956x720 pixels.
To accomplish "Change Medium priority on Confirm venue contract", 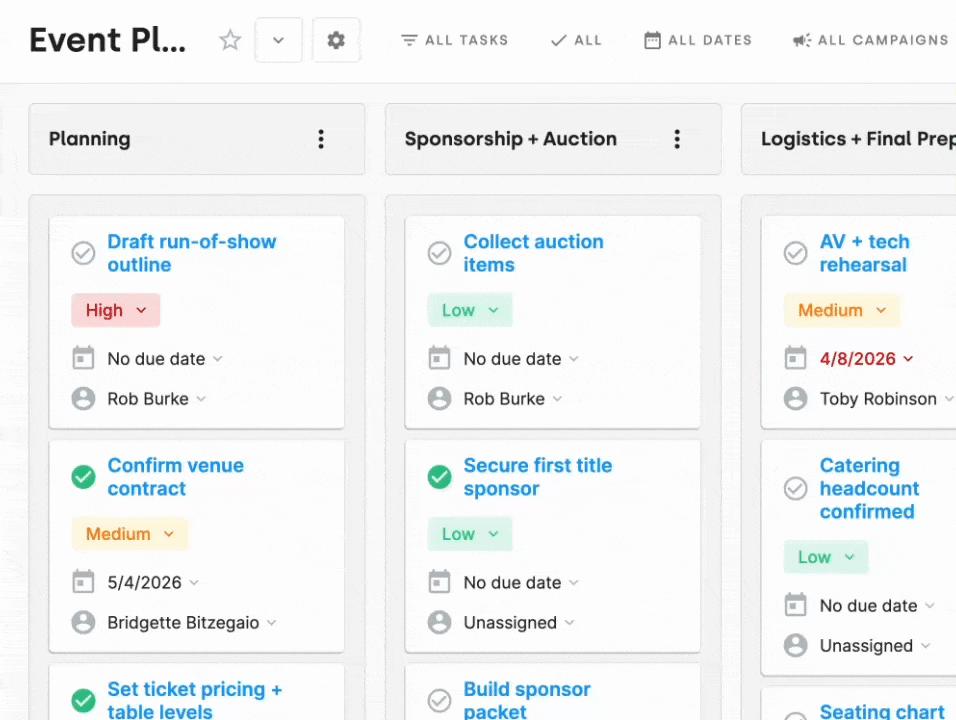I will click(129, 534).
